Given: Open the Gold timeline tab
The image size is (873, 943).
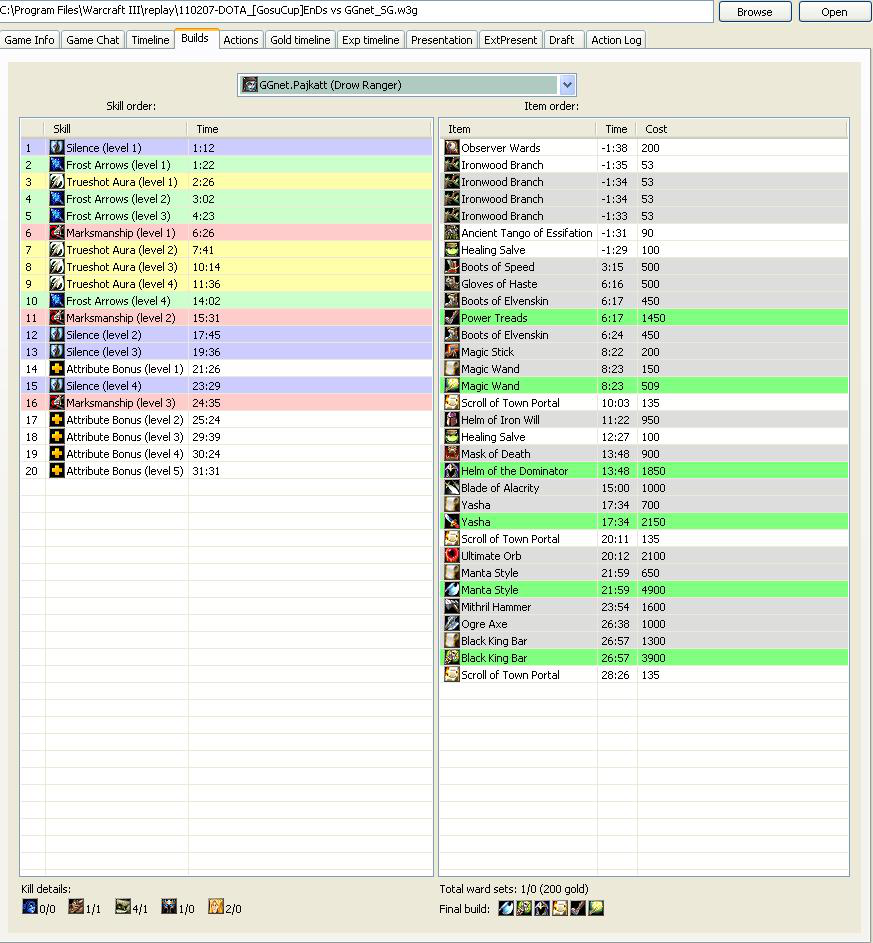Looking at the screenshot, I should pos(300,40).
